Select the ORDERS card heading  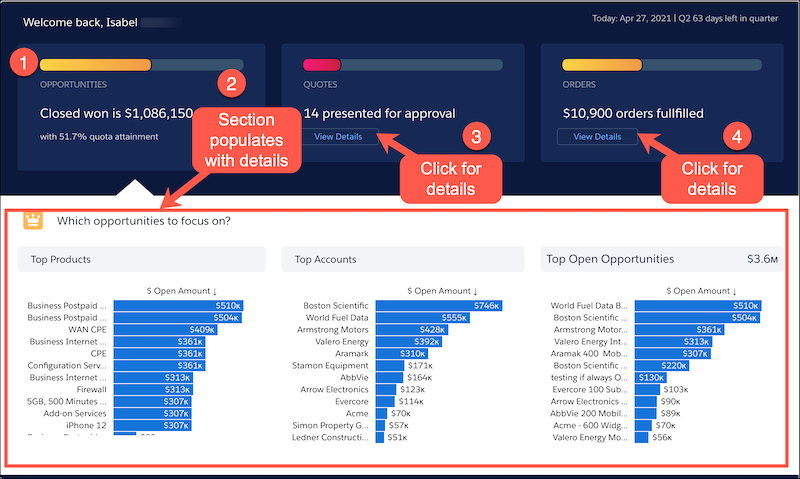pos(579,85)
